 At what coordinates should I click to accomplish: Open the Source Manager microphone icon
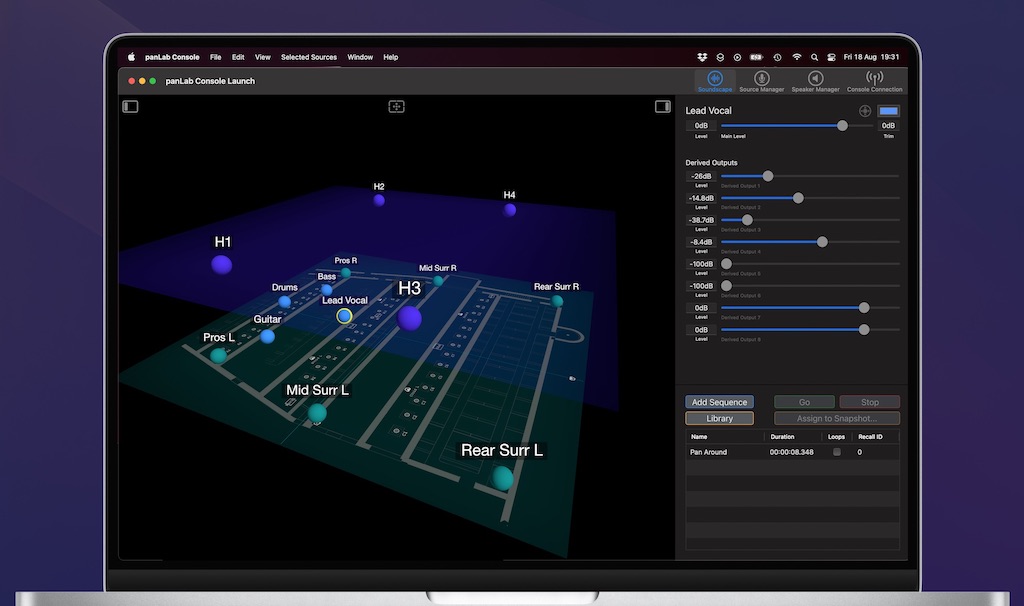(x=761, y=79)
